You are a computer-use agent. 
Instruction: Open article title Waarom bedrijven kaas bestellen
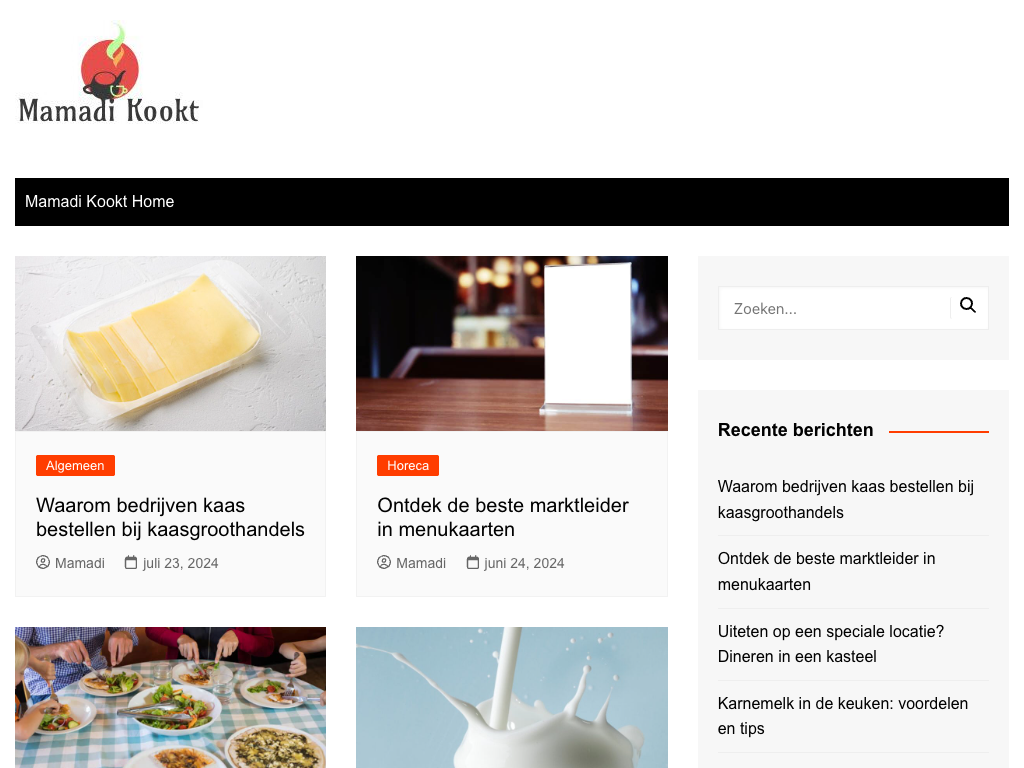pos(170,517)
